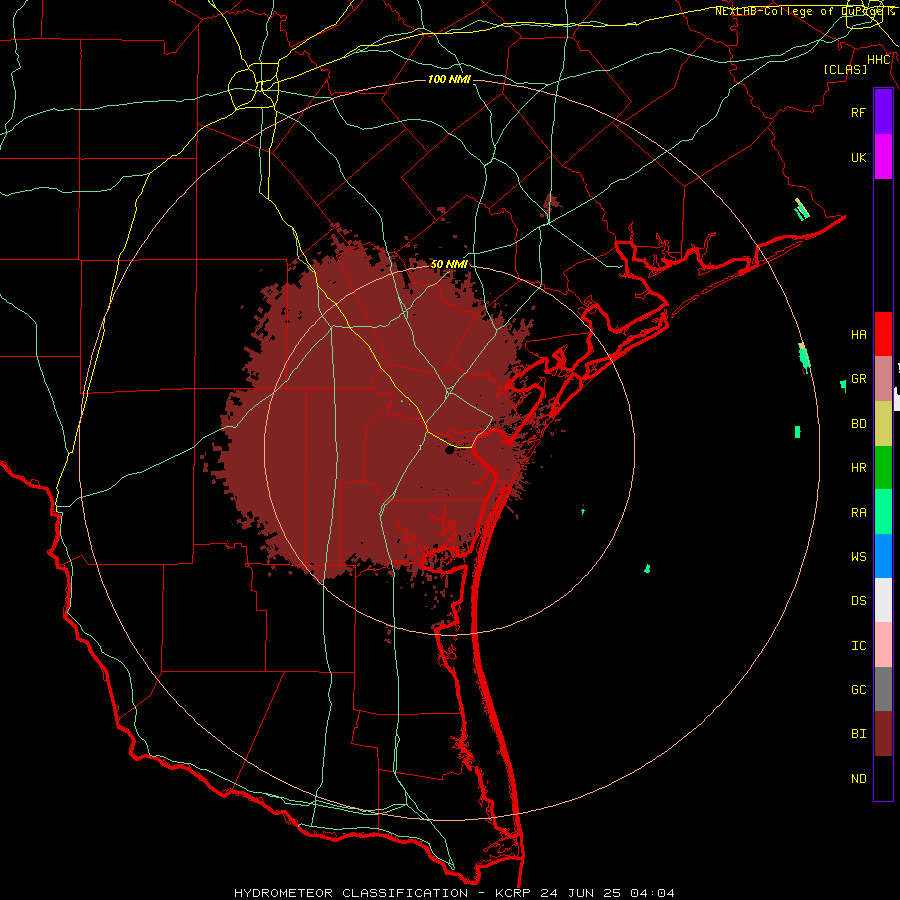The image size is (900, 900).
Task: Select the magenta UK legend color swatch
Action: [x=883, y=157]
